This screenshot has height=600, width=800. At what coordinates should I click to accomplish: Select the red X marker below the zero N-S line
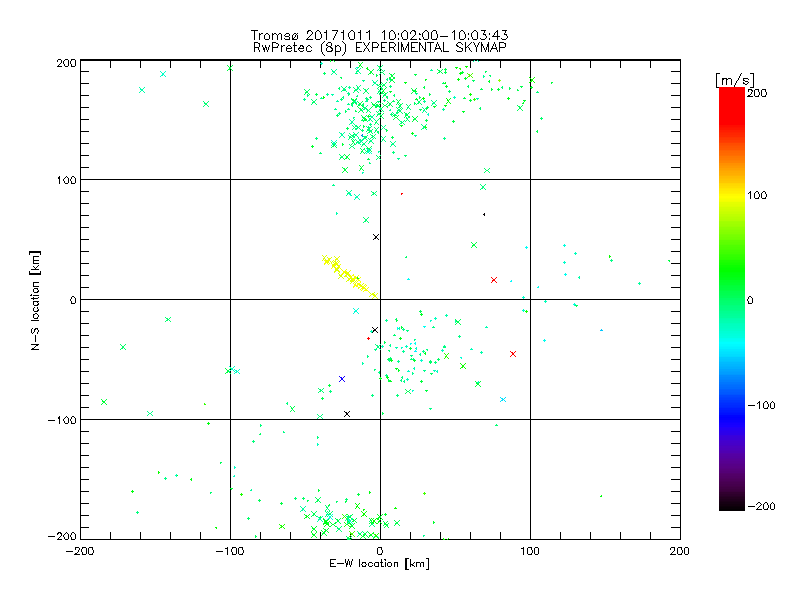click(x=513, y=354)
